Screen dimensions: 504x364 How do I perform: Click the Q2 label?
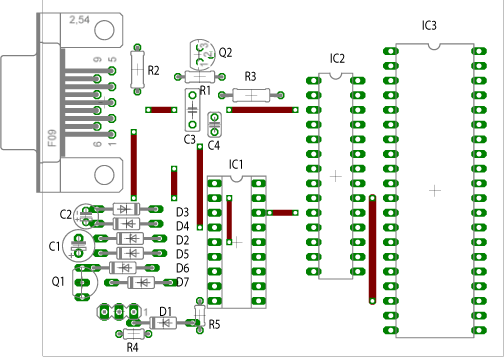coord(225,53)
